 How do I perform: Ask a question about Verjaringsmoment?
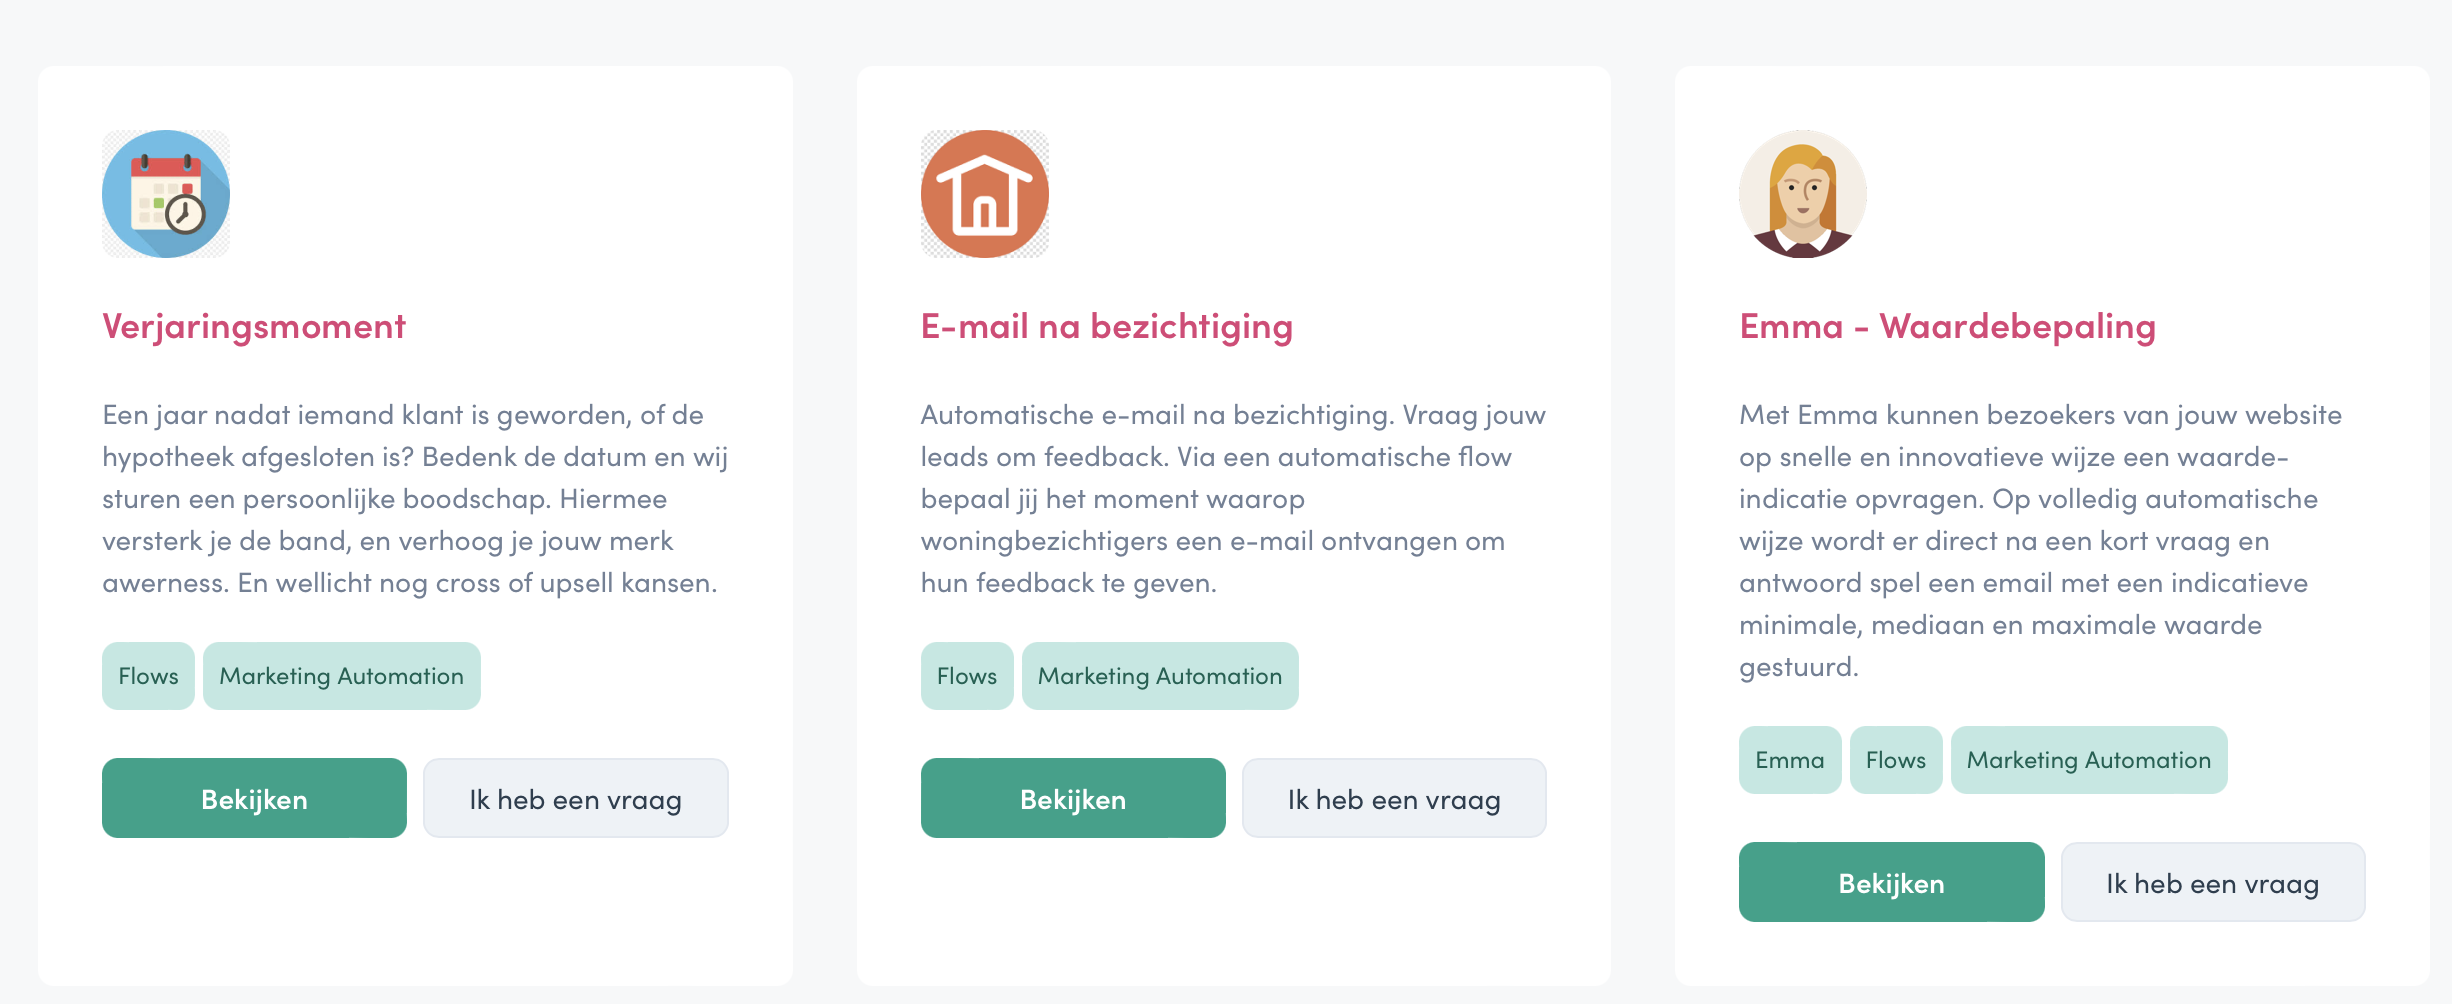point(576,798)
